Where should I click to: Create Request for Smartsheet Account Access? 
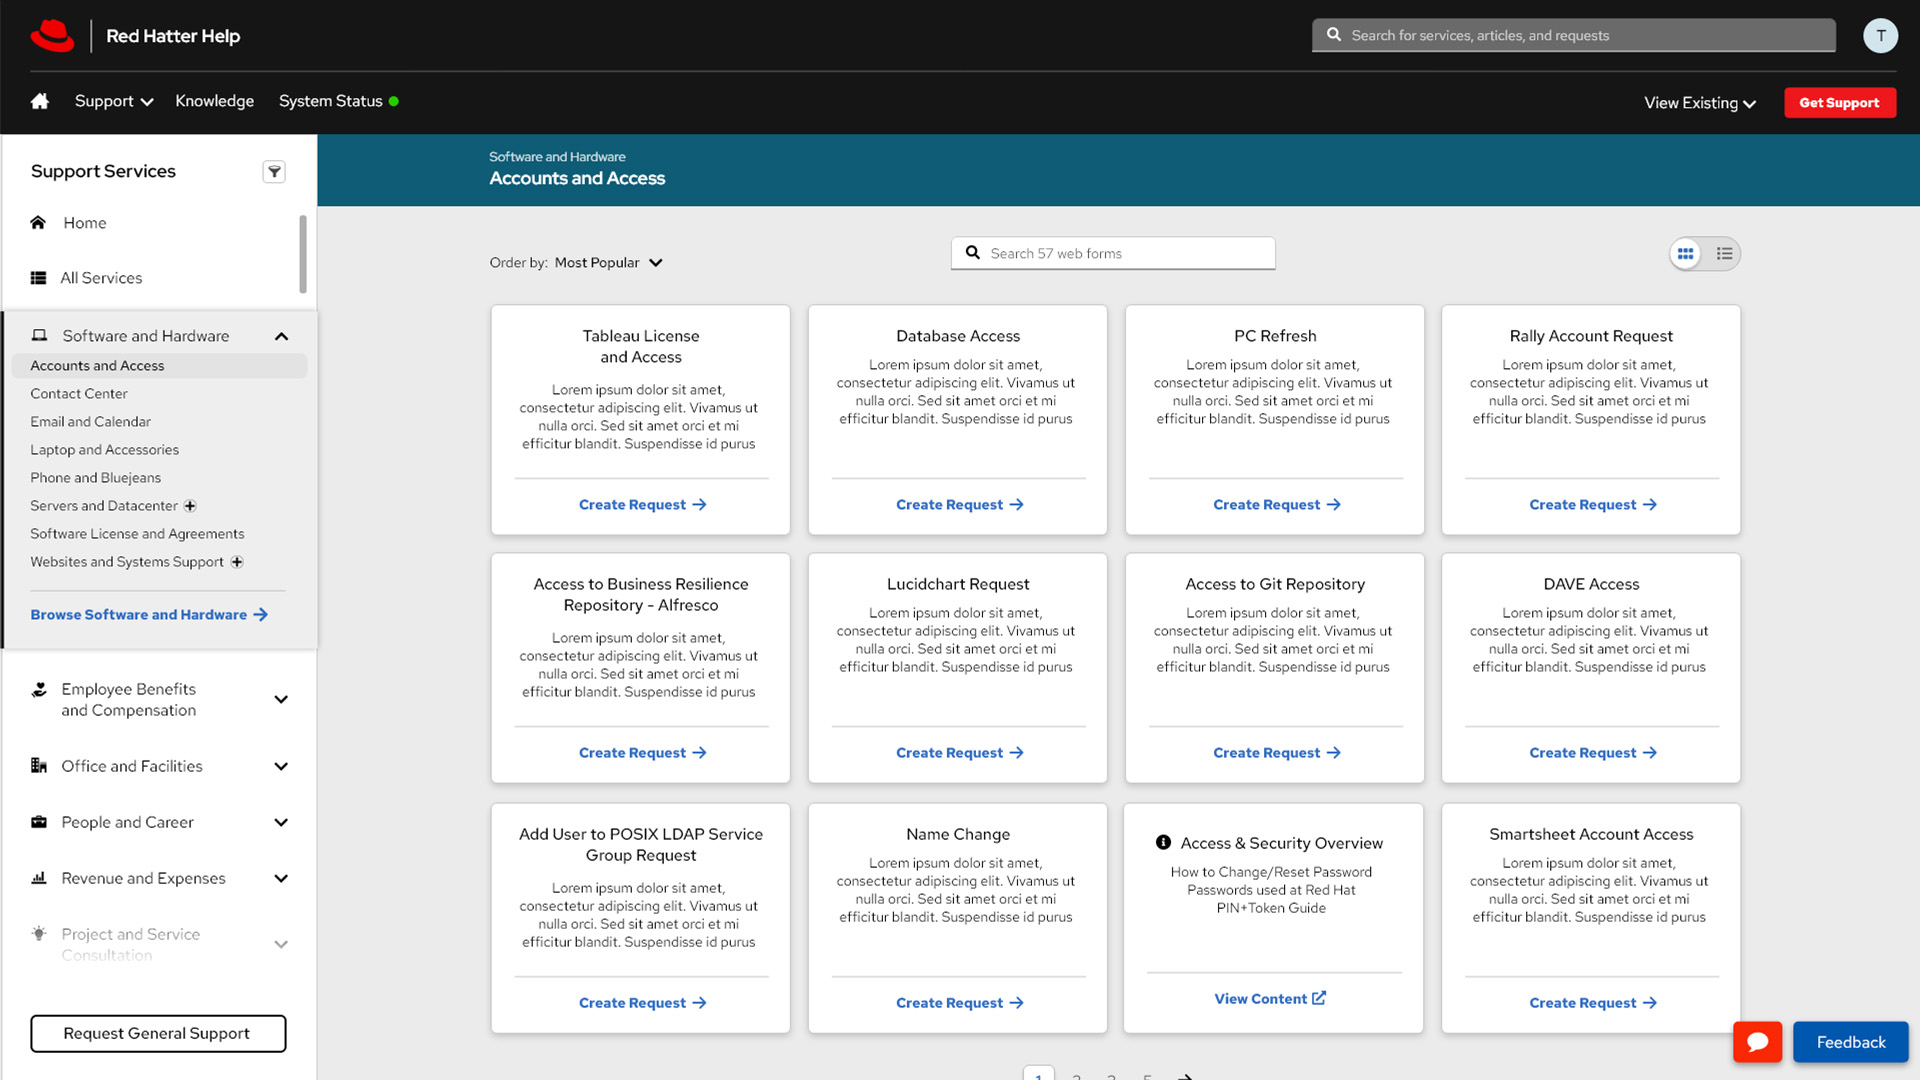pos(1592,1003)
